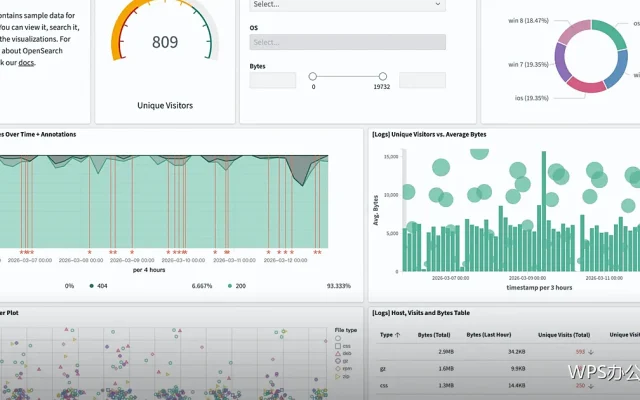Click the 93.333% legend value
The height and width of the screenshot is (400, 640).
click(x=338, y=286)
